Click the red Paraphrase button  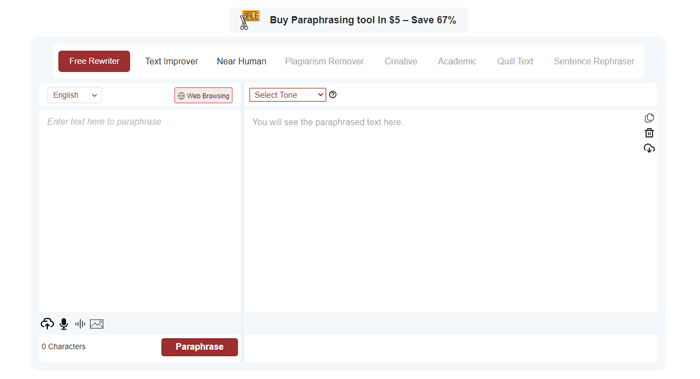pos(200,347)
